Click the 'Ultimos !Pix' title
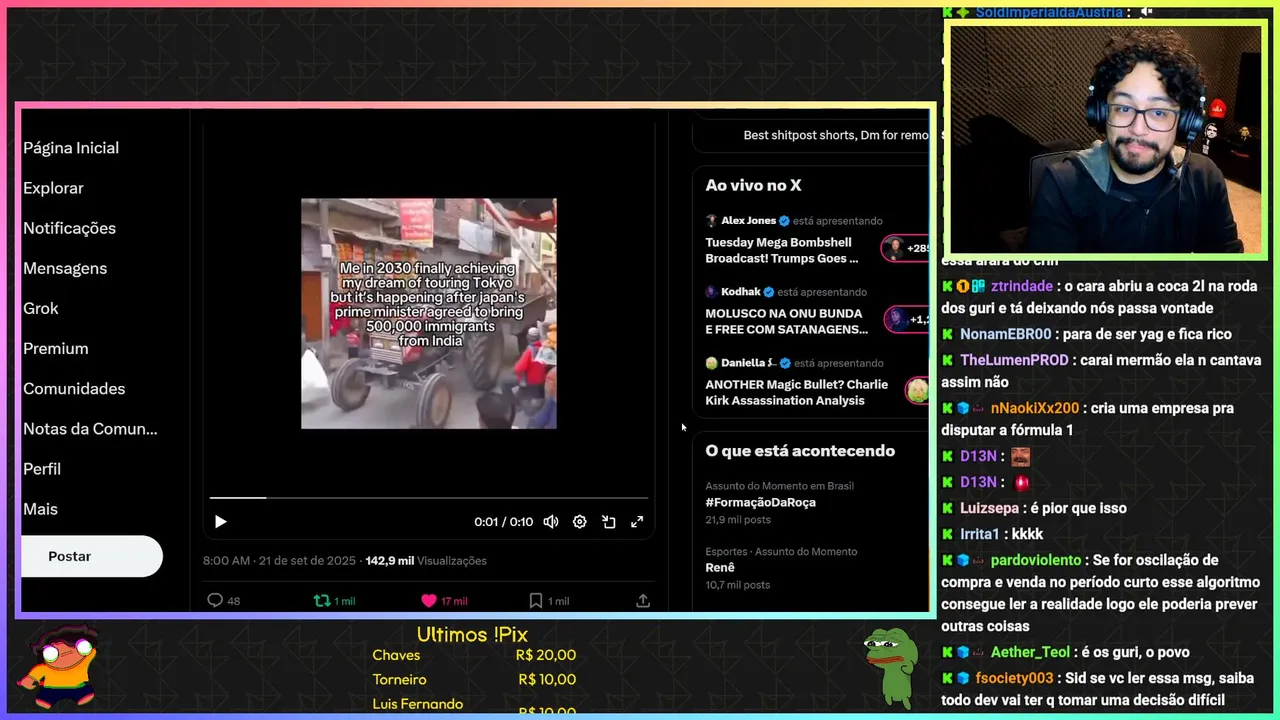This screenshot has height=720, width=1280. [472, 635]
